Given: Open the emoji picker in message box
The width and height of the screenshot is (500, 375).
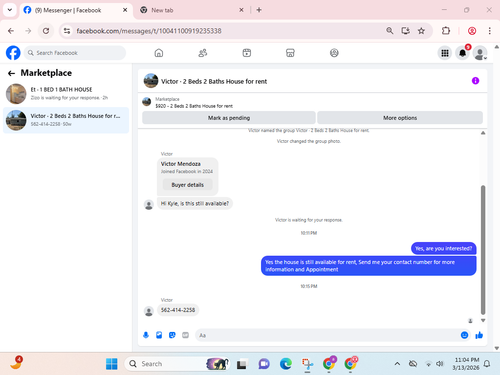Looking at the screenshot, I should coord(464,335).
